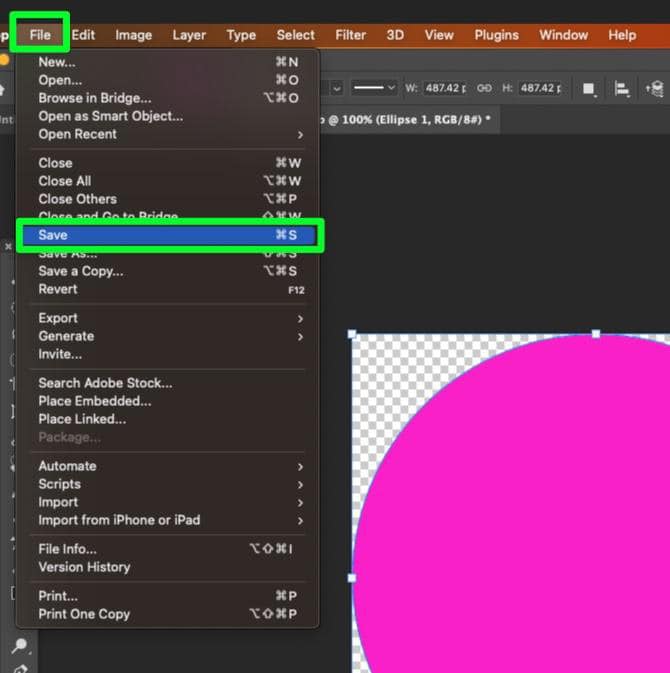
Task: Select Browse in Bridge...
Action: pos(170,98)
